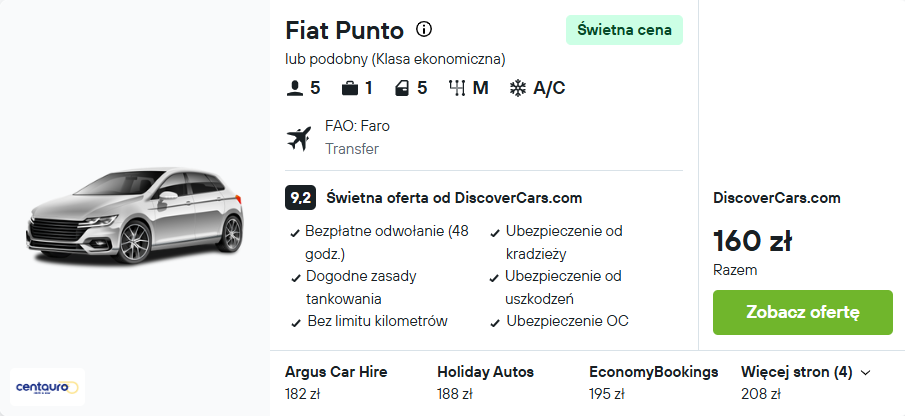This screenshot has width=905, height=416.
Task: Click the Ubezpieczenie OC text
Action: (567, 321)
